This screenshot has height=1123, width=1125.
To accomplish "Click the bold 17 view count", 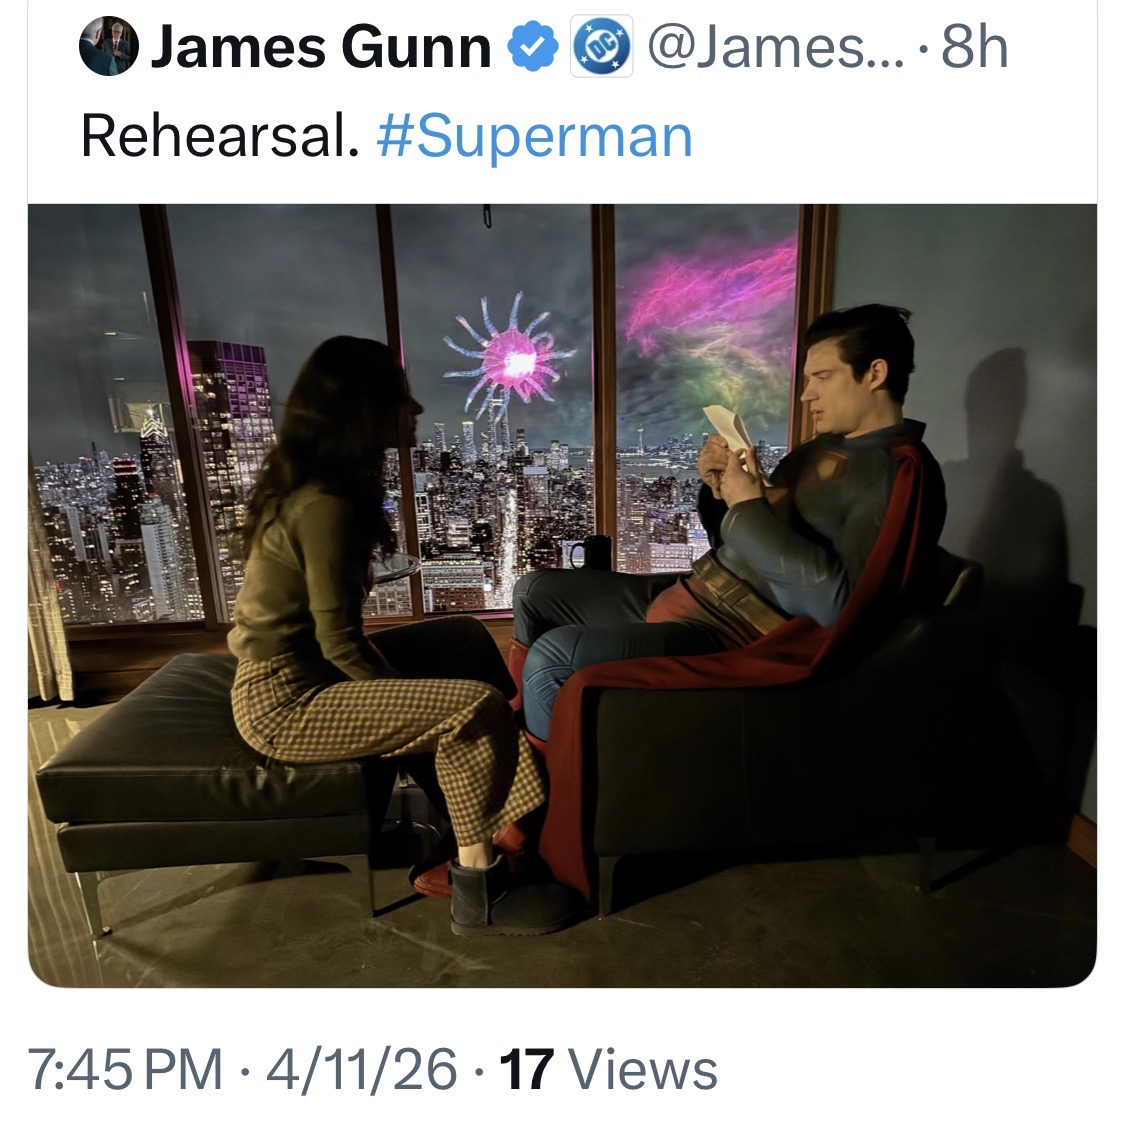I will click(526, 1069).
